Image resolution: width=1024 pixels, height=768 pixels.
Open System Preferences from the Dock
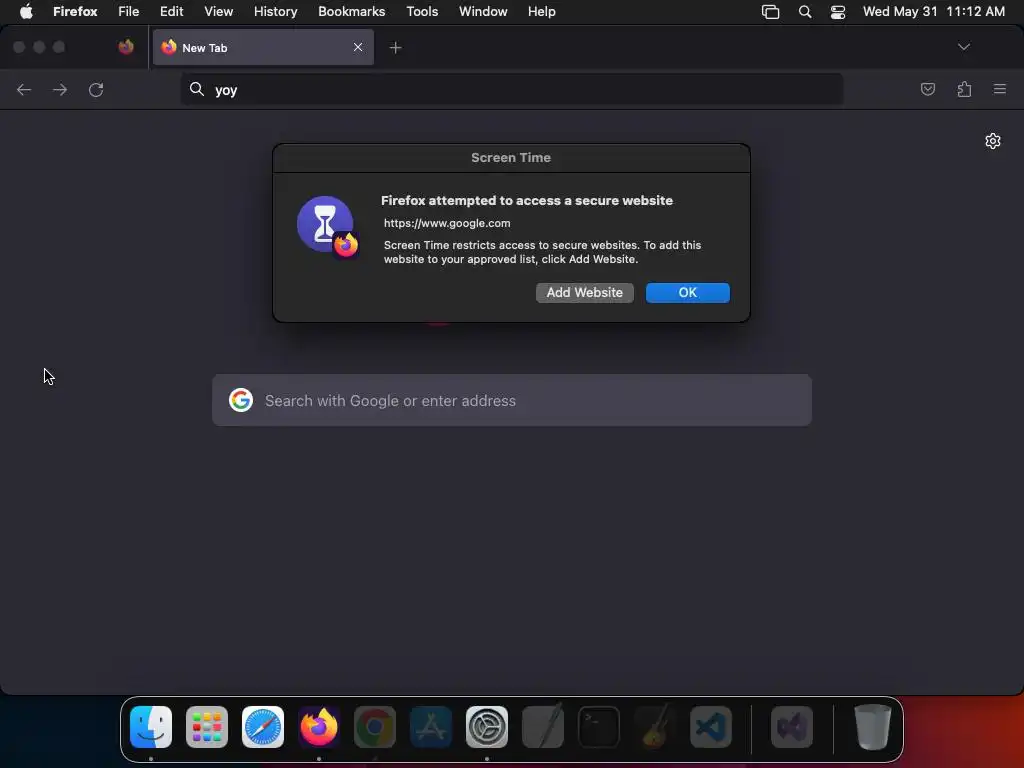point(487,727)
